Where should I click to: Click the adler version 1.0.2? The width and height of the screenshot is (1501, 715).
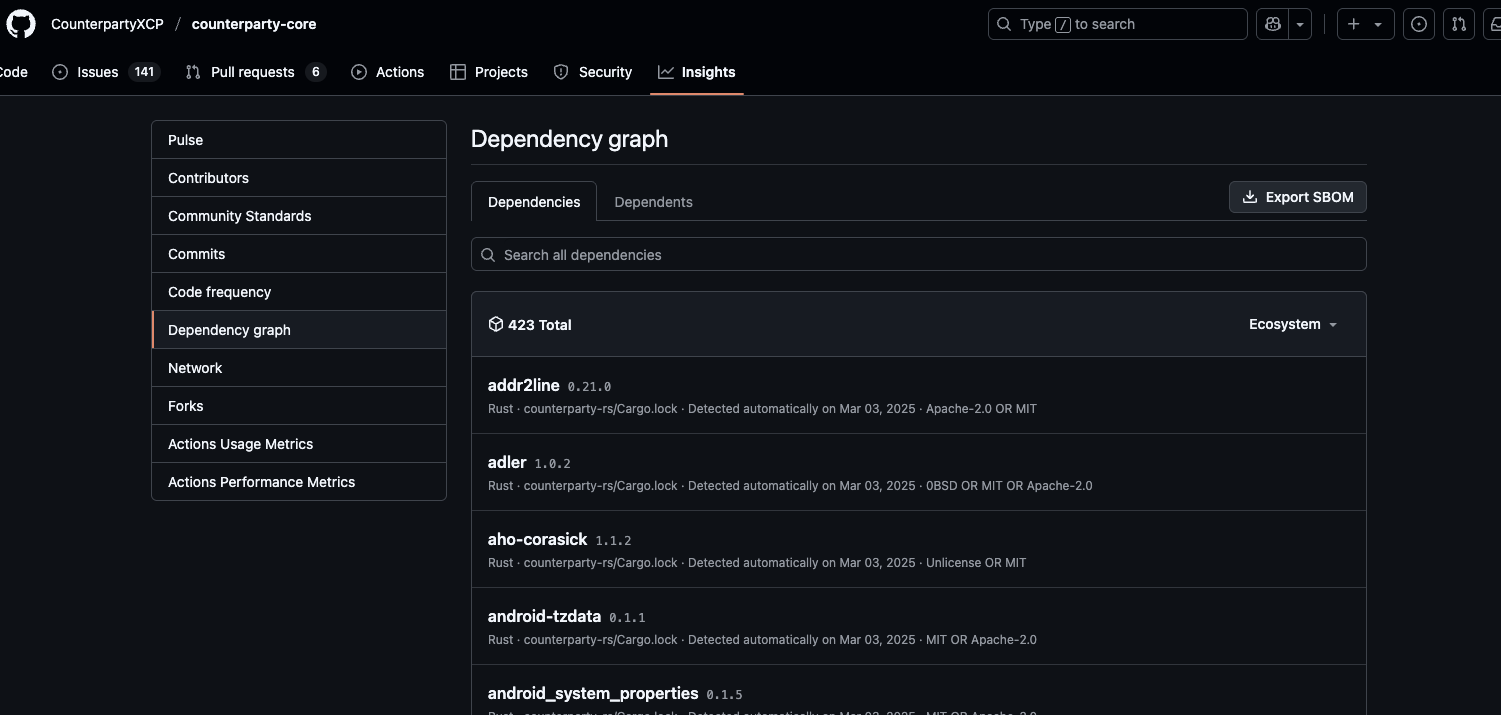click(x=552, y=463)
